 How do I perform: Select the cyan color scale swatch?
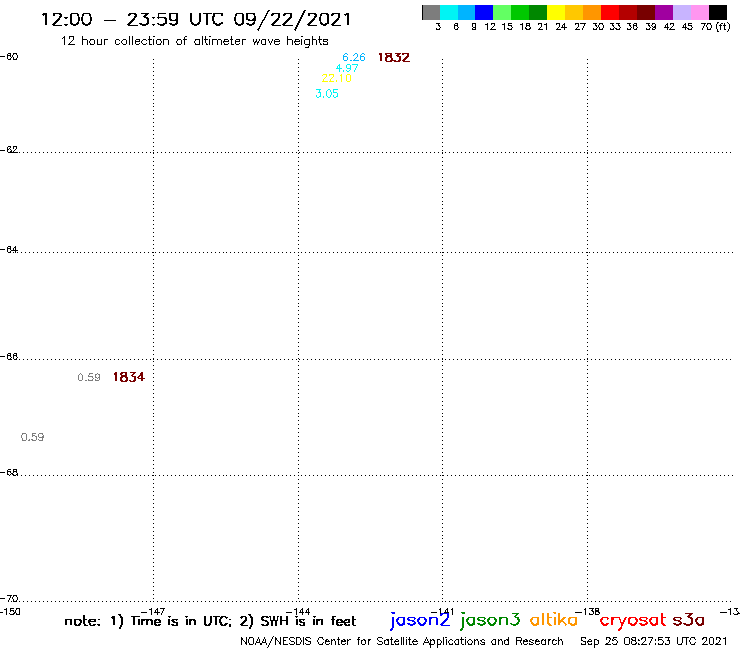(x=449, y=13)
